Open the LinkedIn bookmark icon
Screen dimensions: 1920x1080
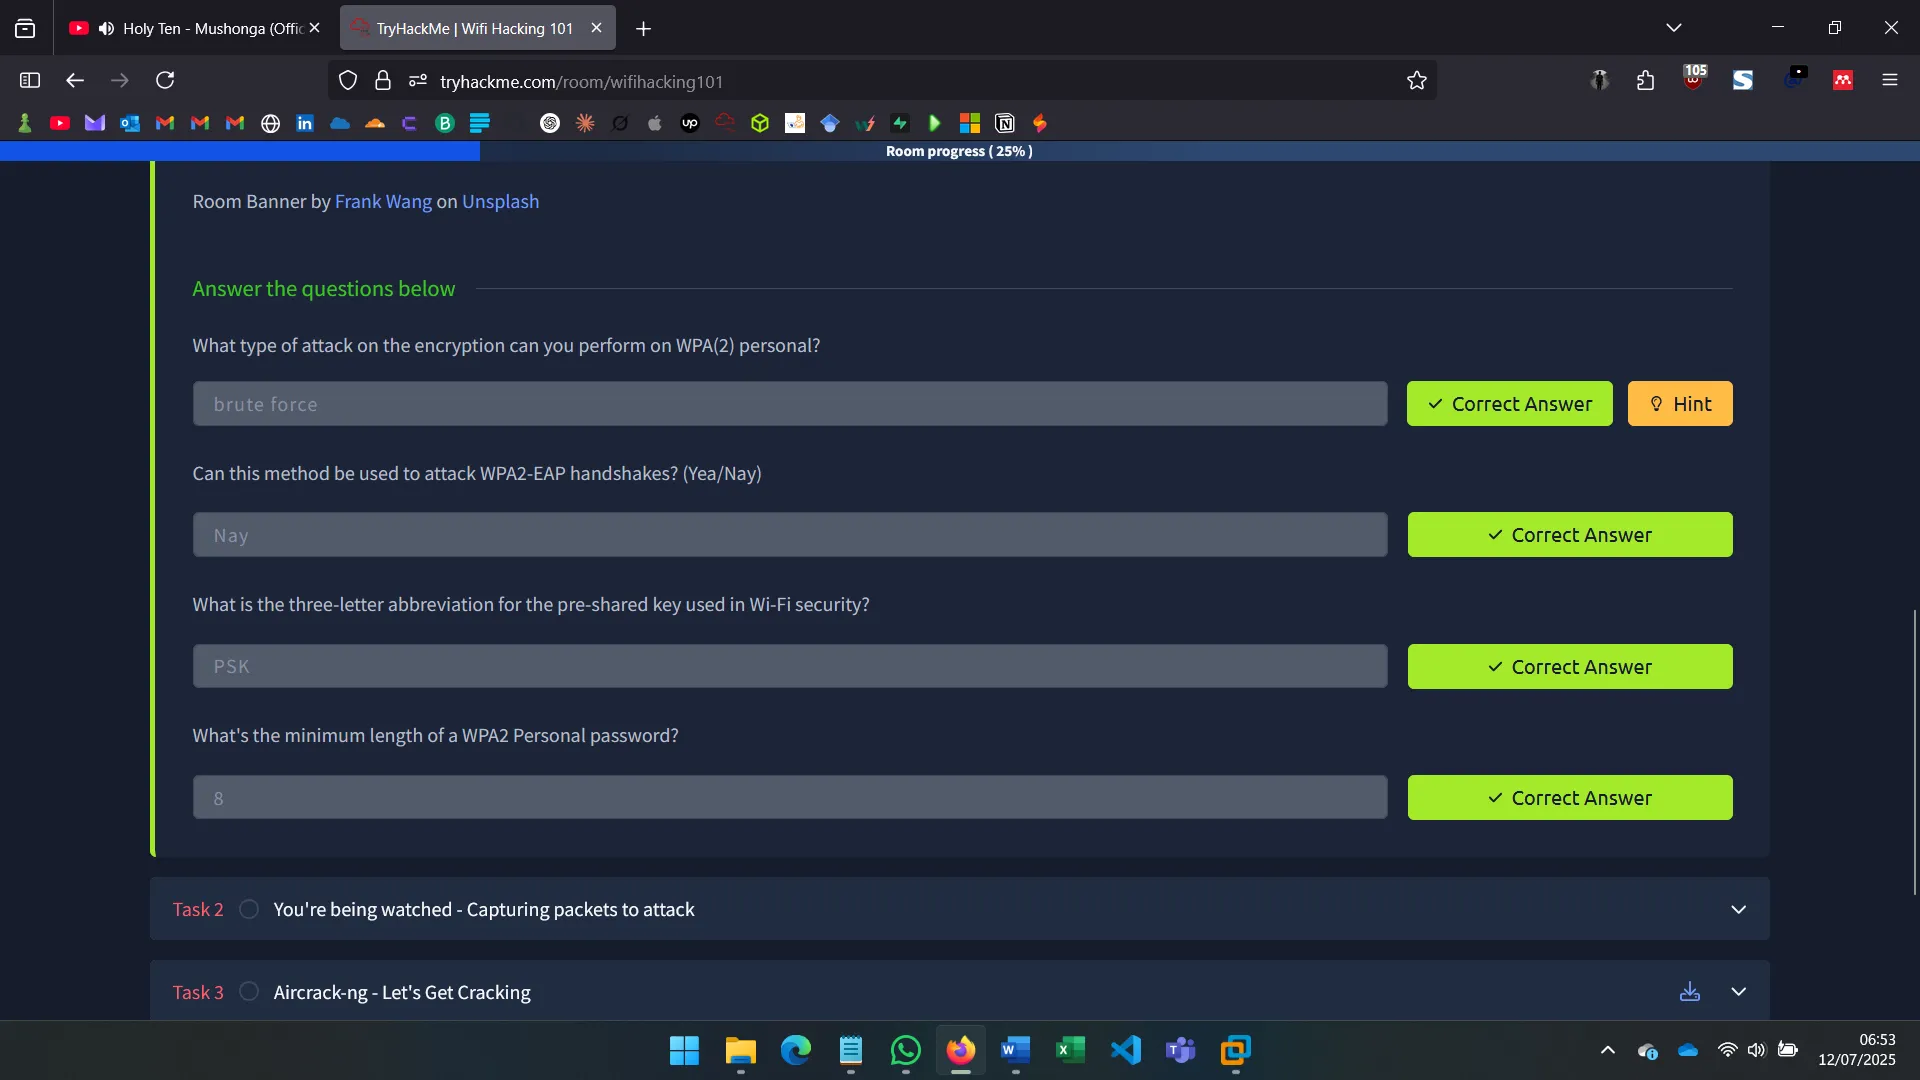click(x=305, y=123)
